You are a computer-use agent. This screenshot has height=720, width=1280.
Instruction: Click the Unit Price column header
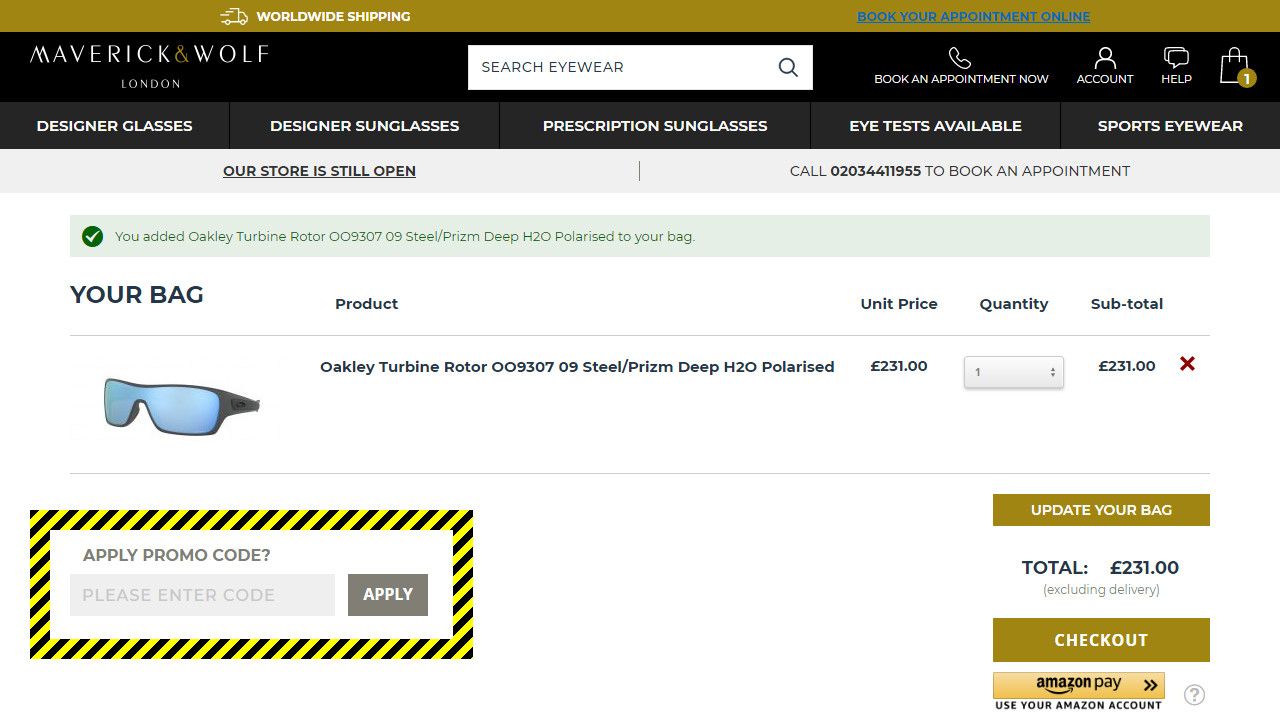[x=899, y=304]
